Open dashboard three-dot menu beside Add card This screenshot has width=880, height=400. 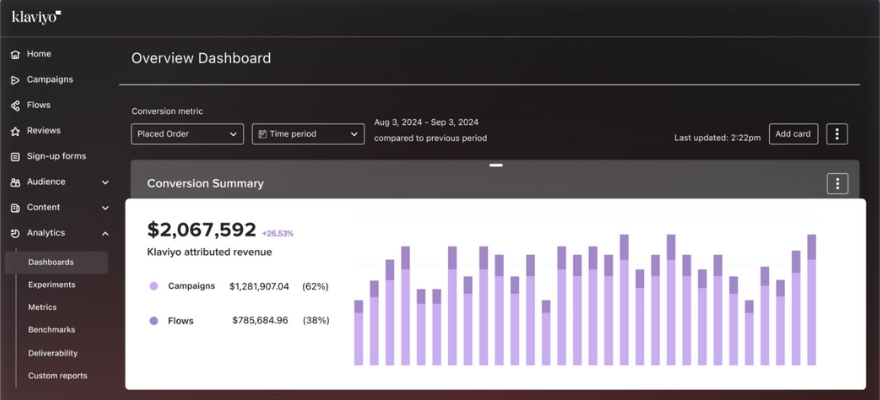(837, 134)
